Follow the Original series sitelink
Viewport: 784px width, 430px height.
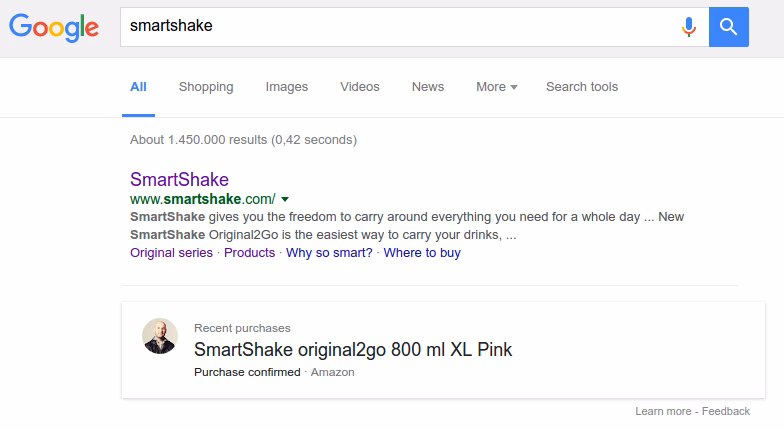click(171, 253)
